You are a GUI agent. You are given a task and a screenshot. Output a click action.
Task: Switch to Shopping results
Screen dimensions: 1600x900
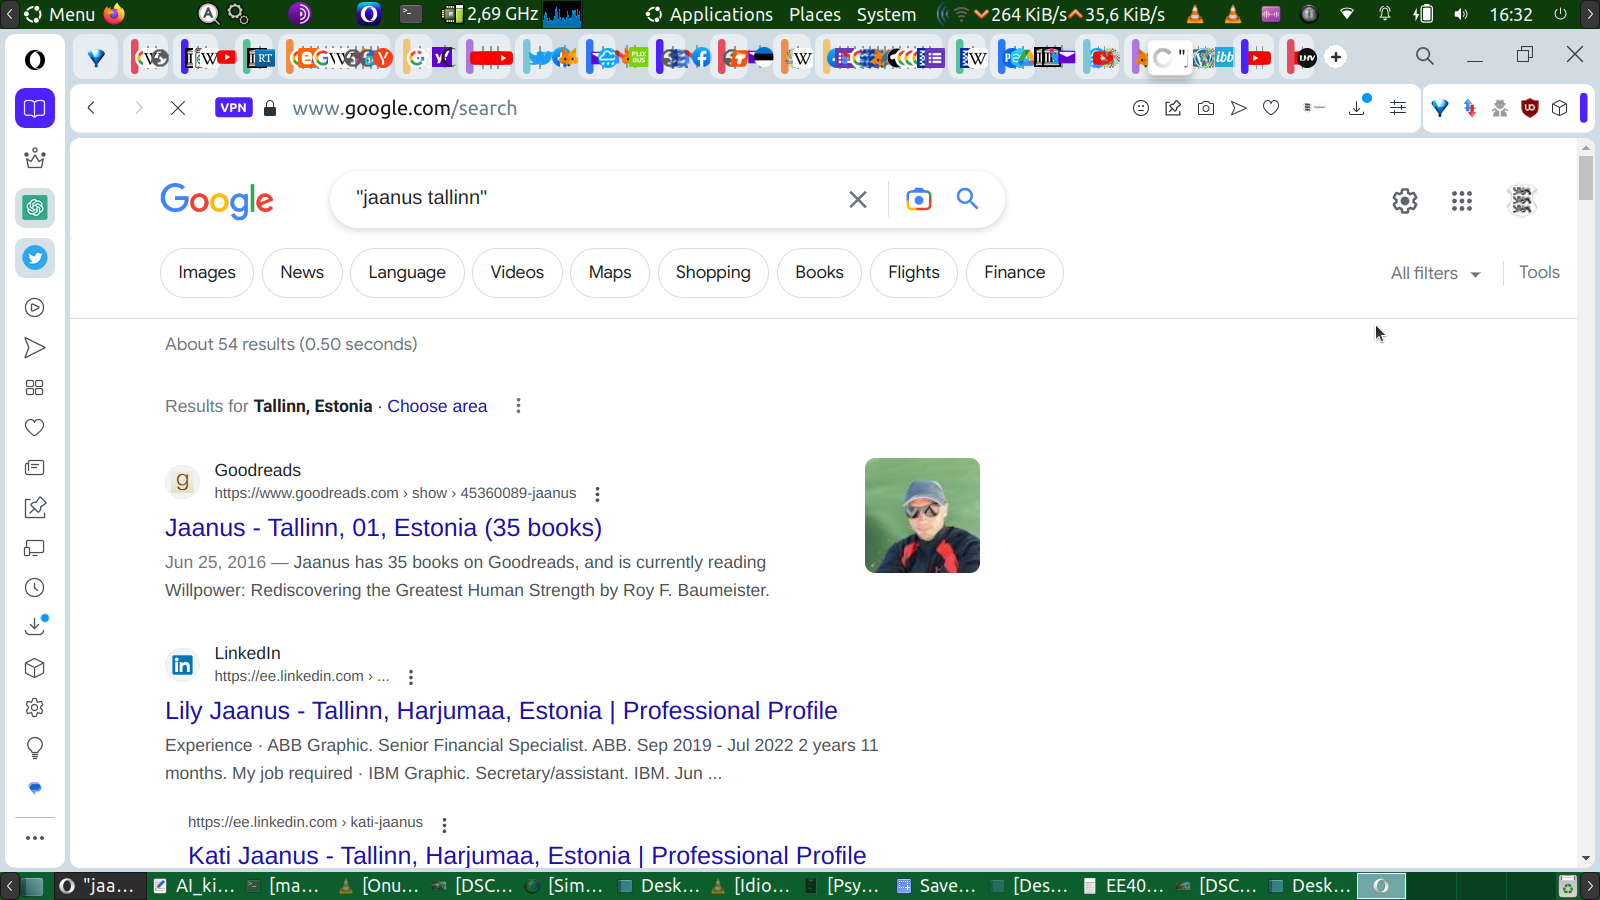713,273
